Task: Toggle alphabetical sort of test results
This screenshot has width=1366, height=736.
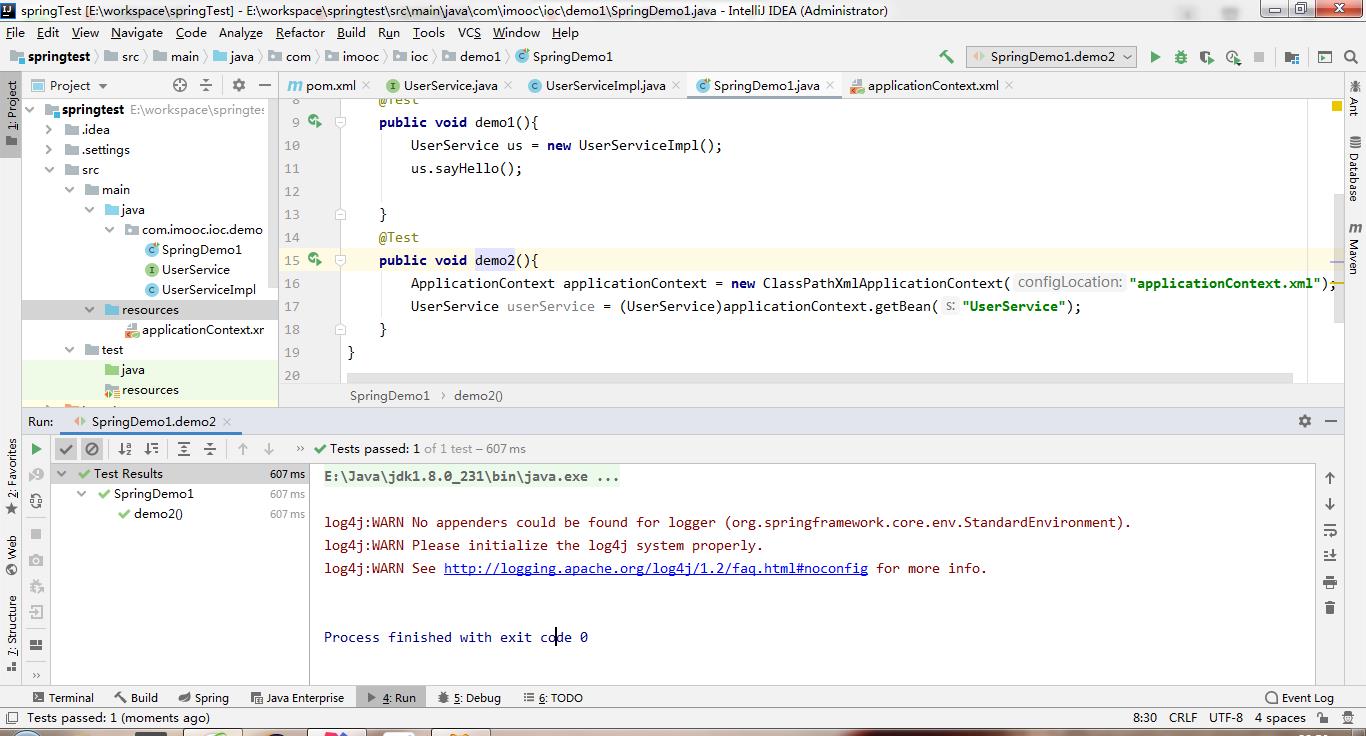Action: coord(125,449)
